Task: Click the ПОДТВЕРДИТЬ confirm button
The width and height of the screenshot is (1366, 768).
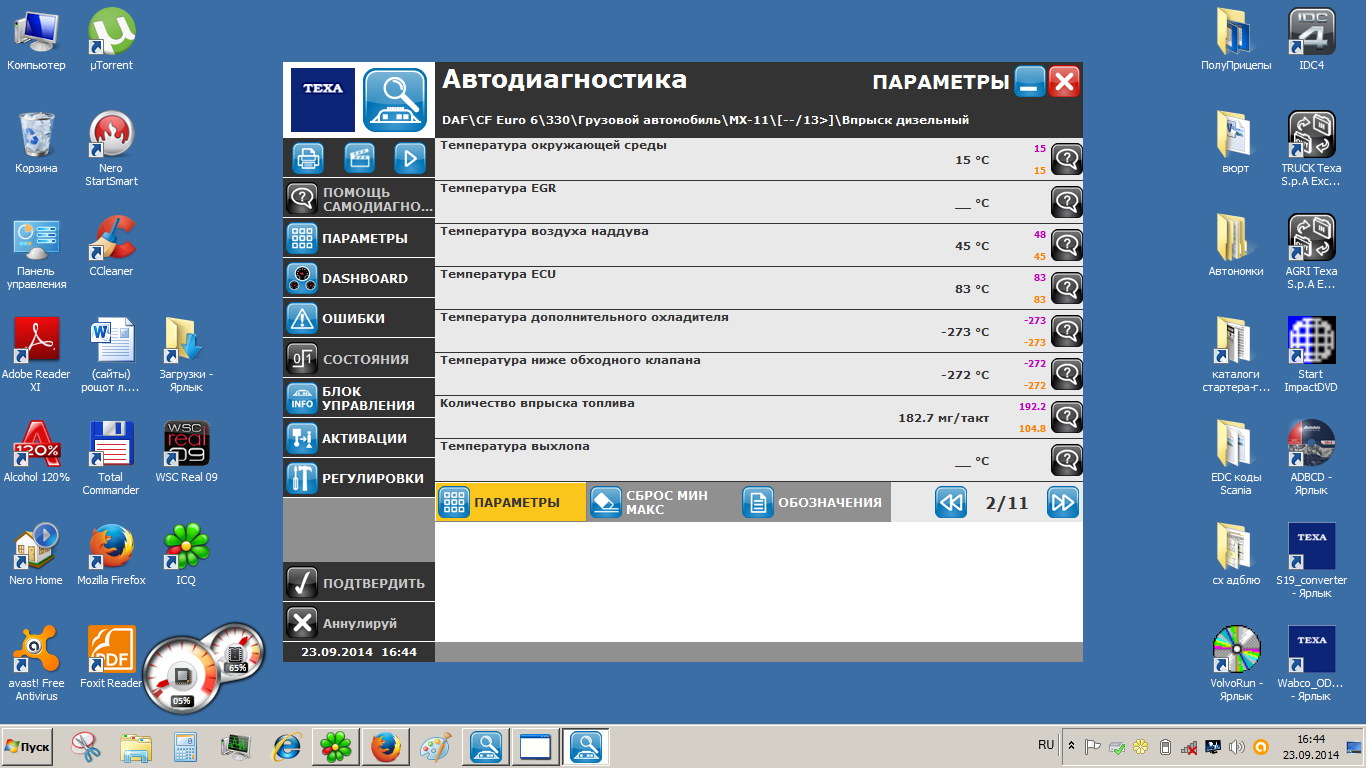Action: point(359,583)
